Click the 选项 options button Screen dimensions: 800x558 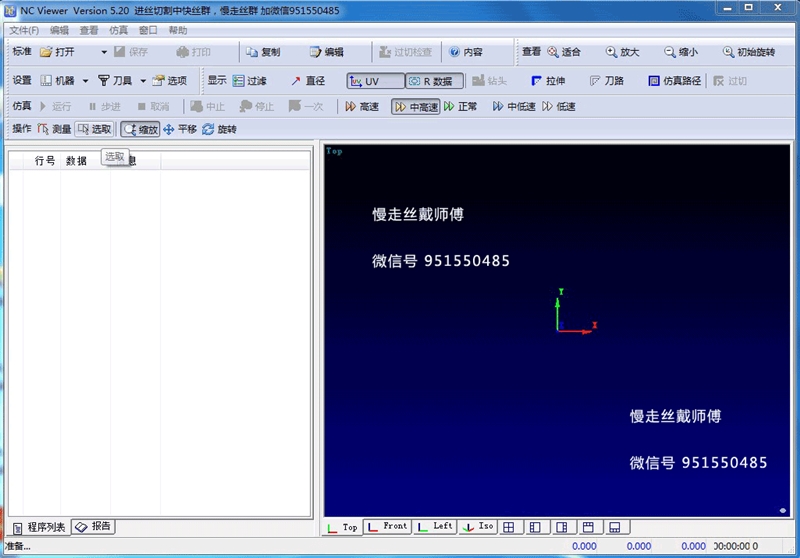click(x=169, y=81)
